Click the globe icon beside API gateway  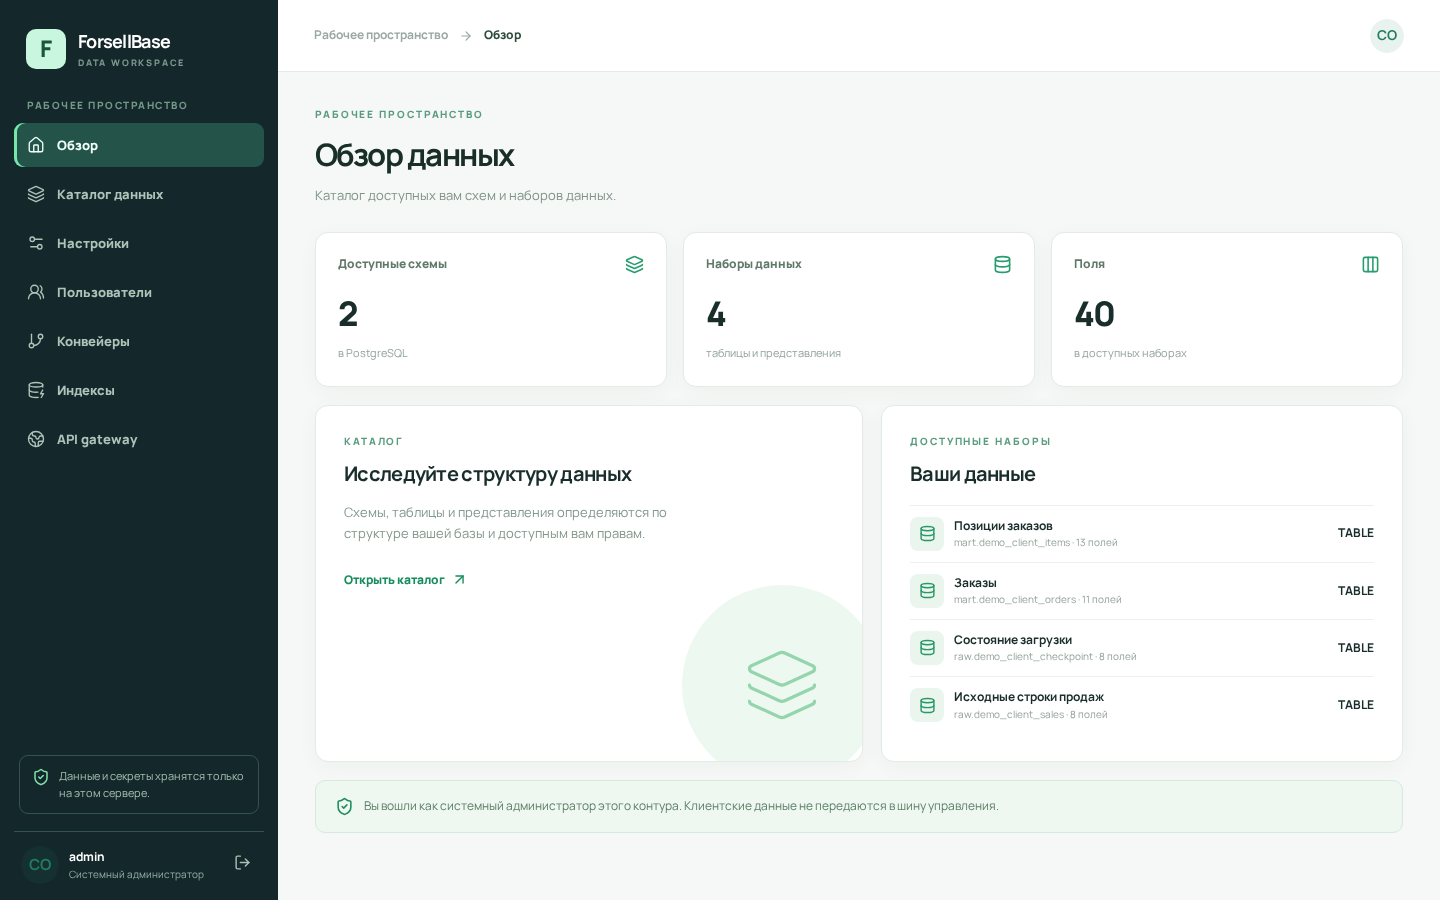(36, 439)
